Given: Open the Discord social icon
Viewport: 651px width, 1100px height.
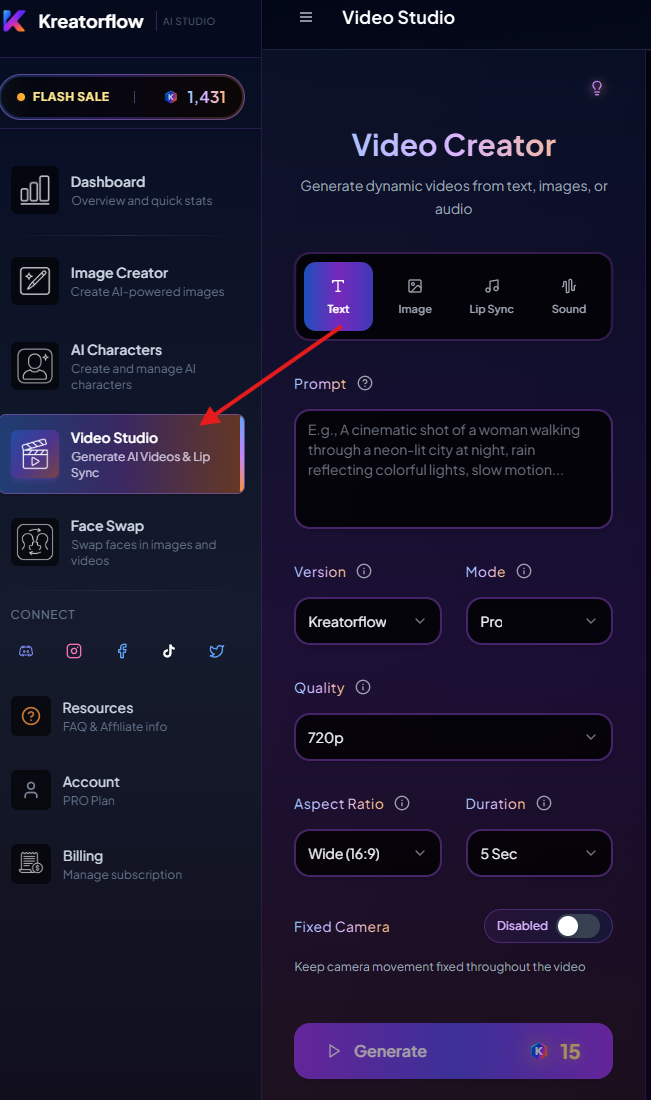Looking at the screenshot, I should click(x=27, y=651).
